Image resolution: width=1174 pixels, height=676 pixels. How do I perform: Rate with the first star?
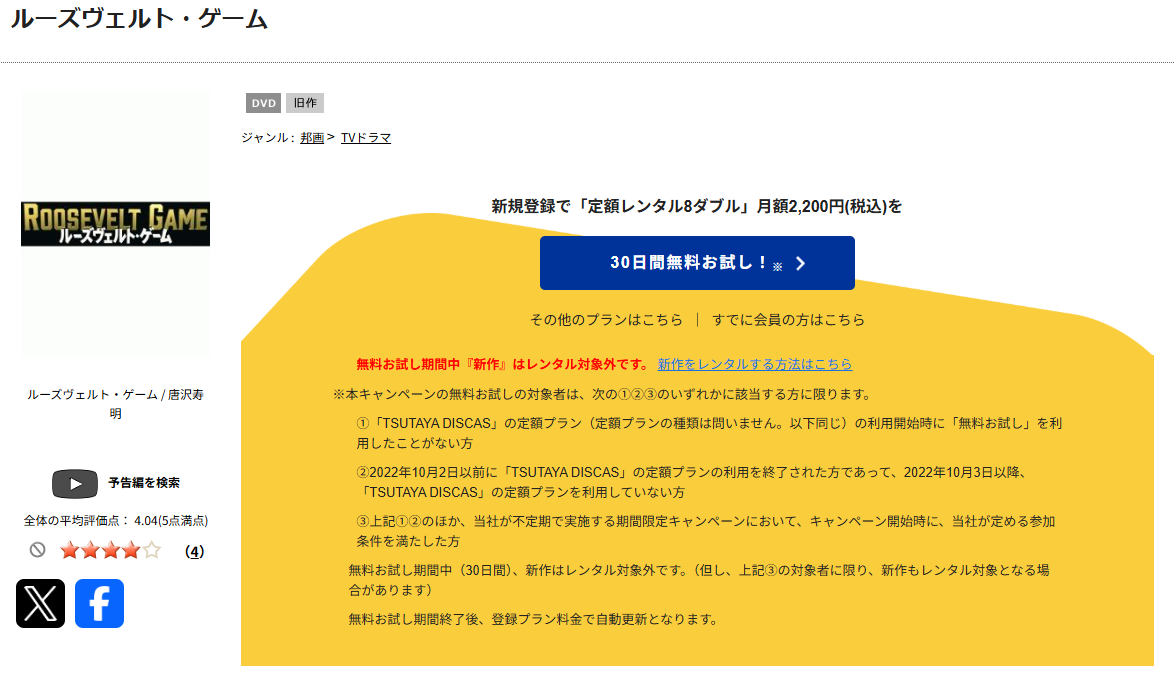(x=70, y=551)
